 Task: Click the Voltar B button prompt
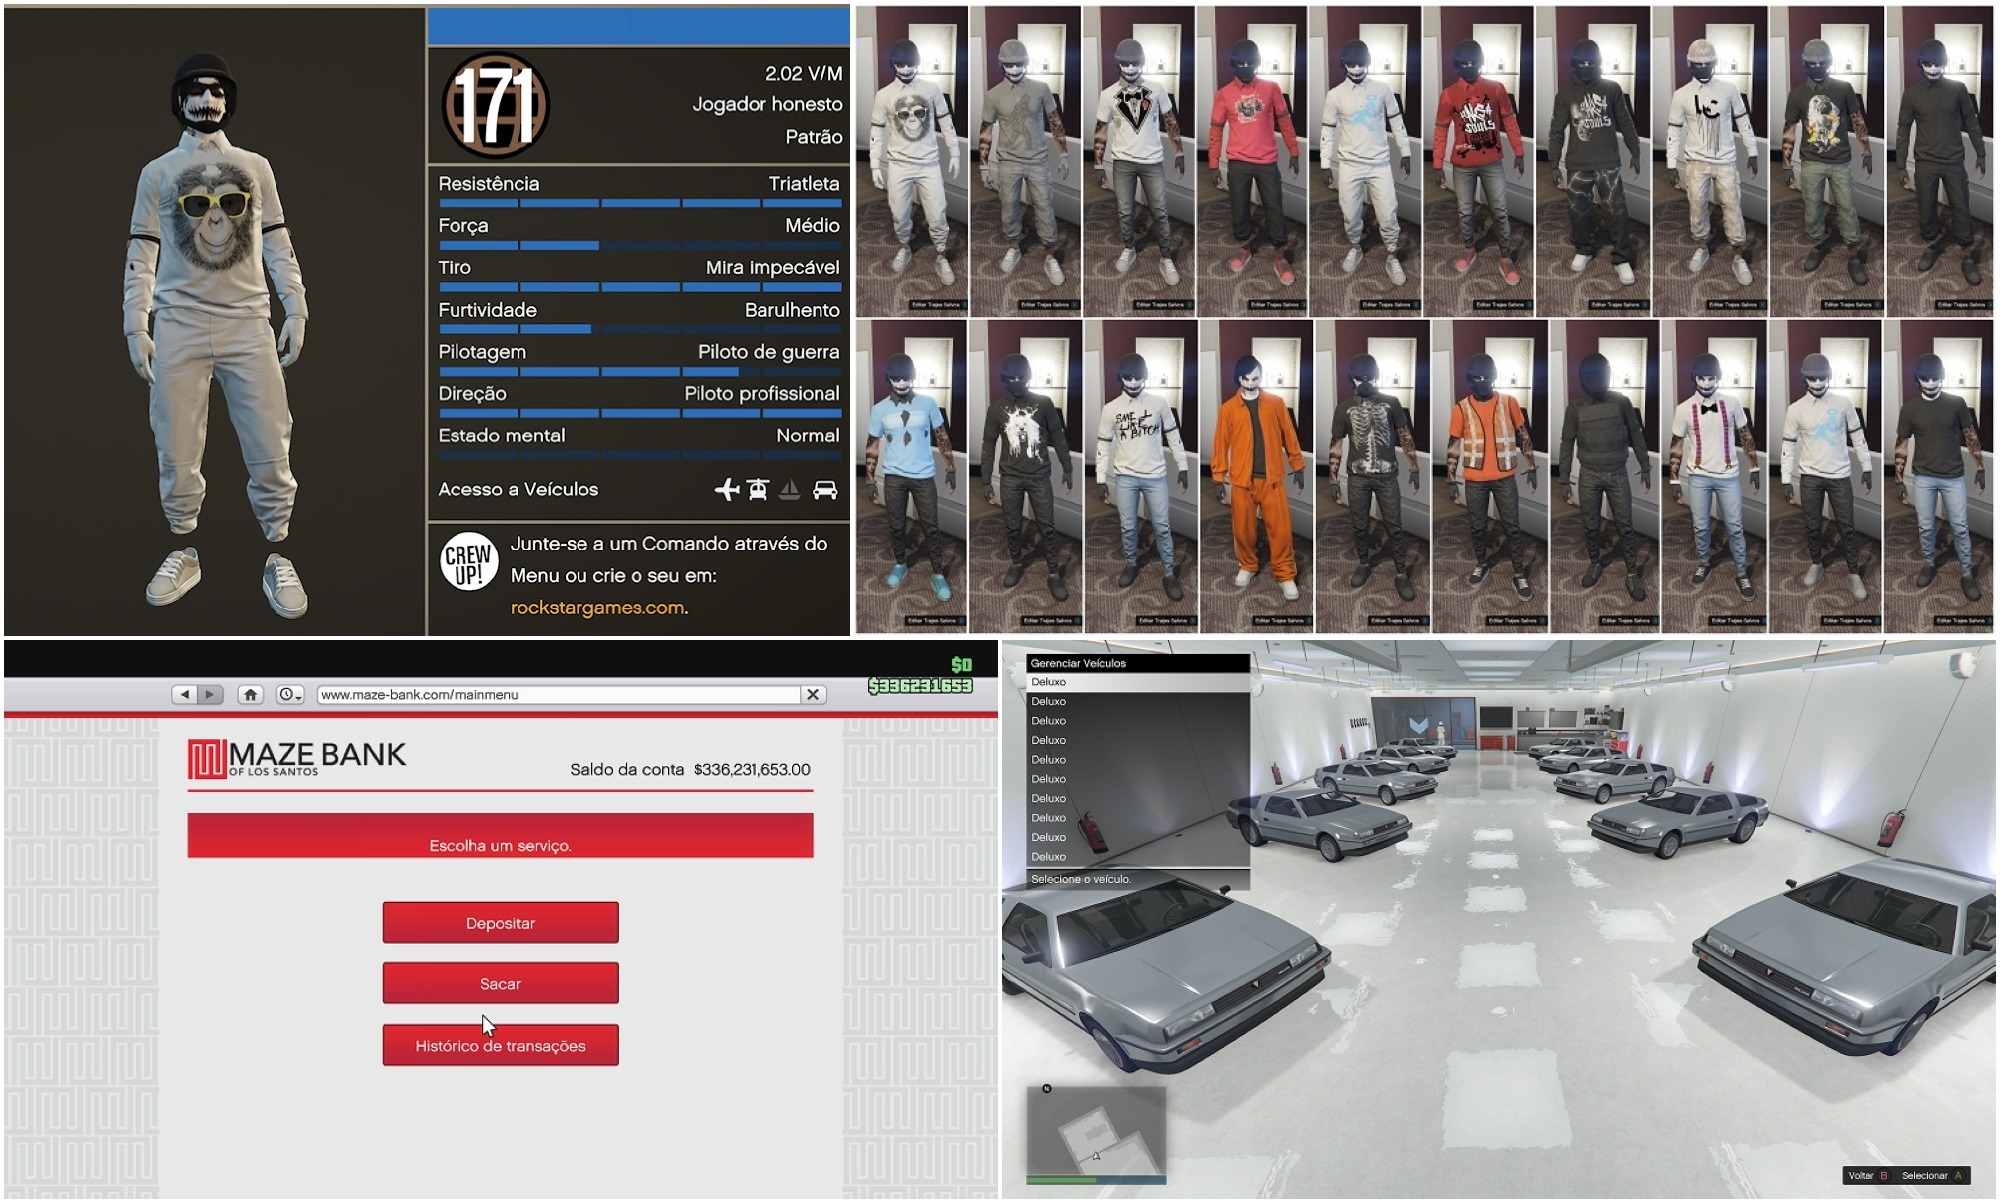click(1868, 1175)
